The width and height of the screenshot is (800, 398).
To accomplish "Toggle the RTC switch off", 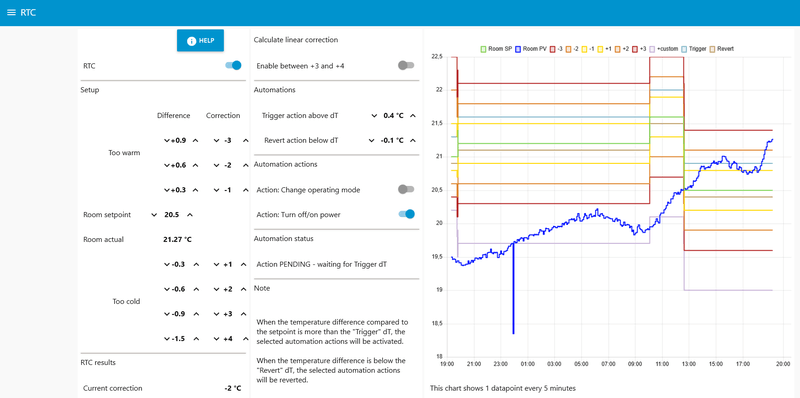I will 233,65.
